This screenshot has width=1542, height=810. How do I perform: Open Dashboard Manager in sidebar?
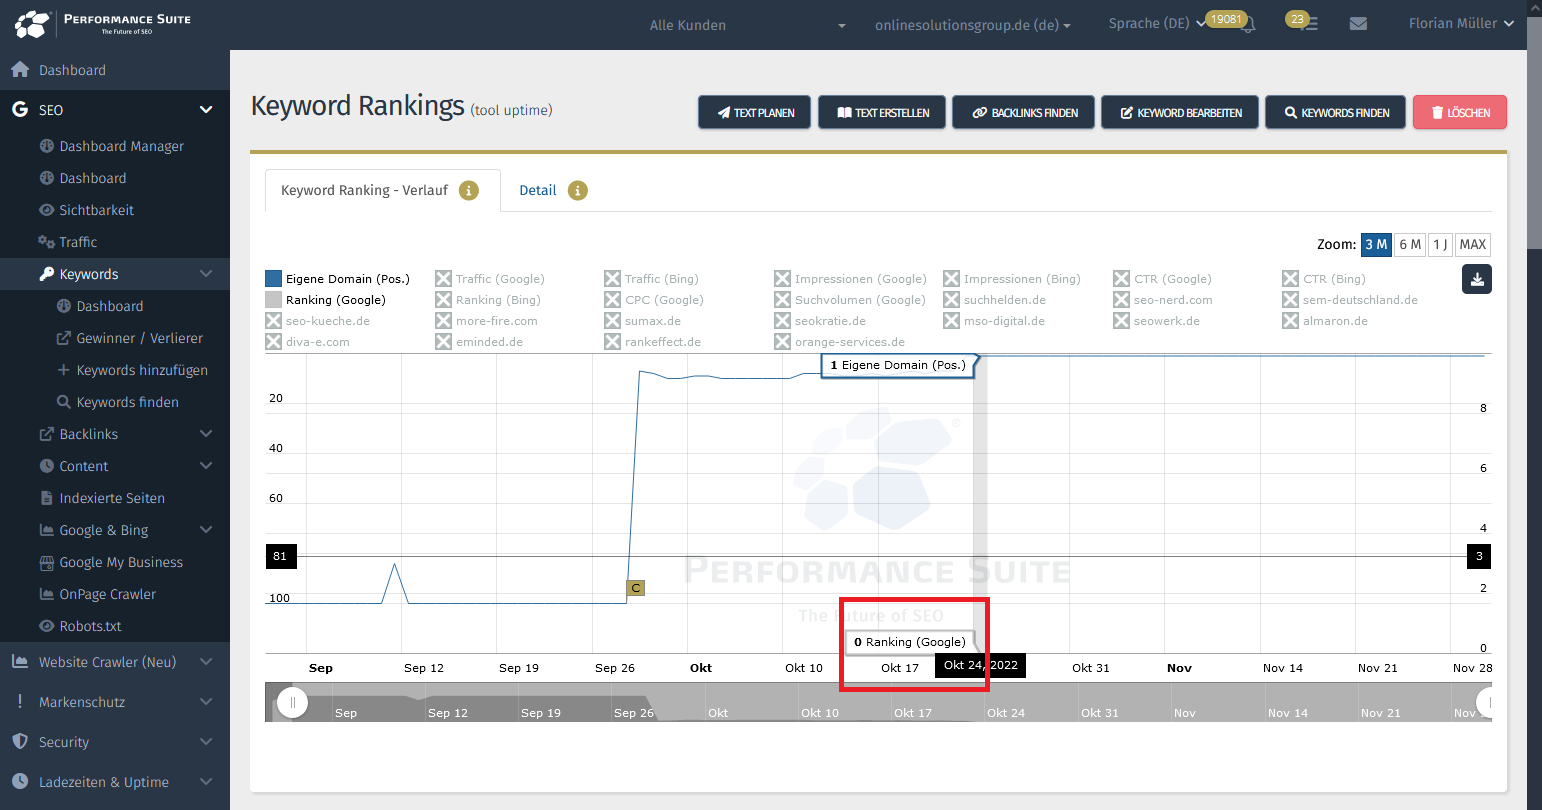pyautogui.click(x=121, y=146)
